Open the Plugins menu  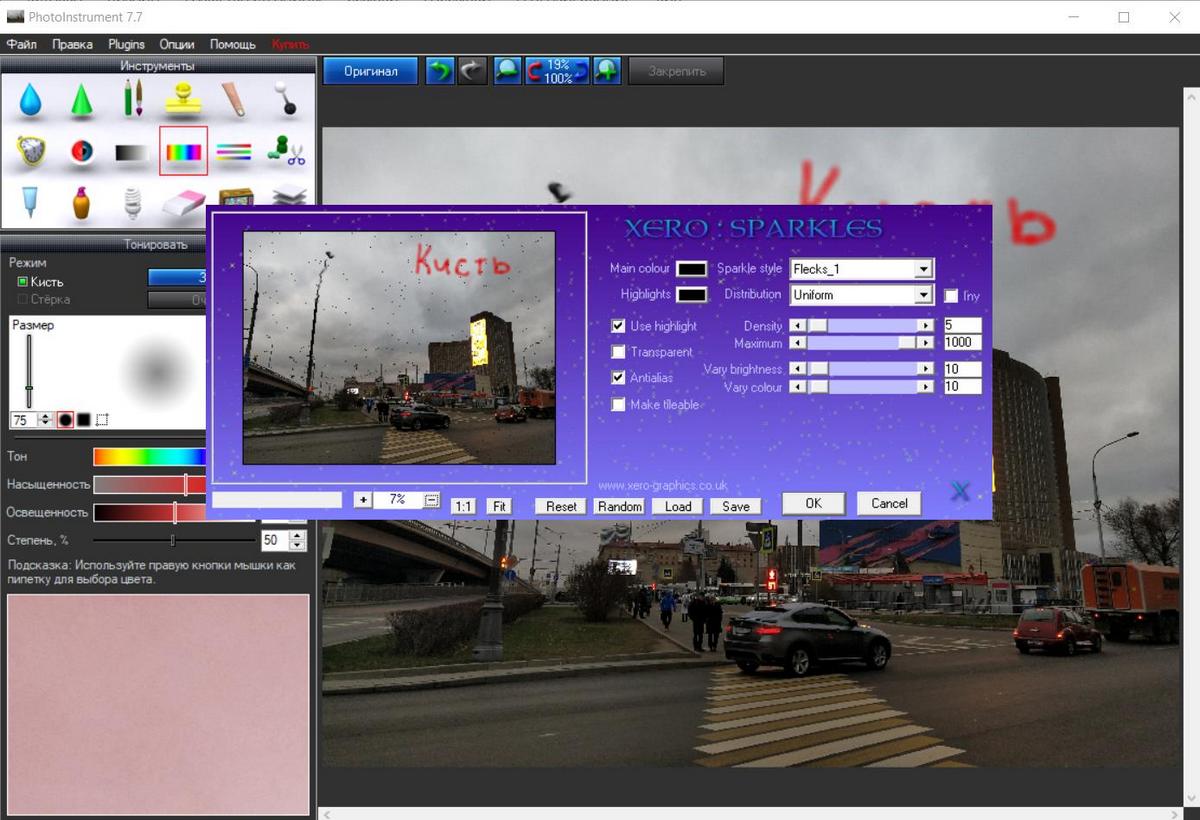click(x=127, y=44)
